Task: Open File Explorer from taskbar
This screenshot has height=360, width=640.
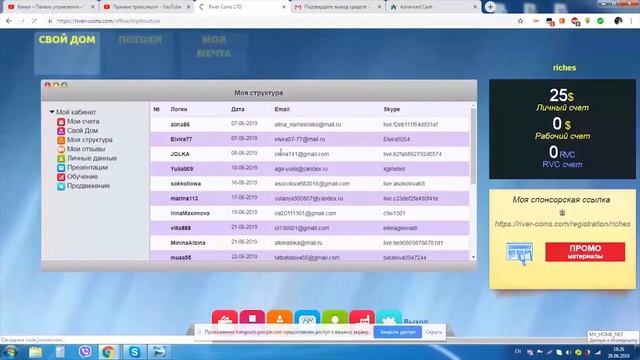Action: pyautogui.click(x=36, y=352)
